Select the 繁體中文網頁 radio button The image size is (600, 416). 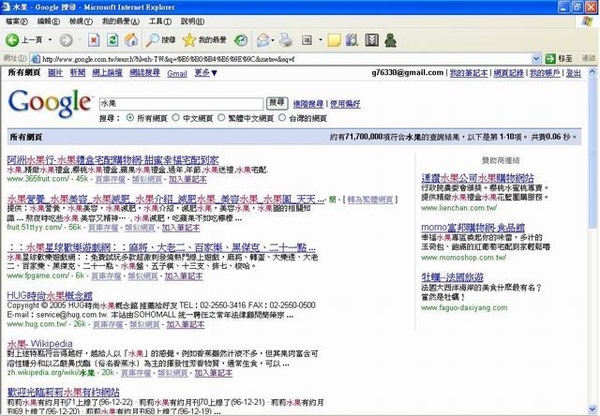[221, 118]
